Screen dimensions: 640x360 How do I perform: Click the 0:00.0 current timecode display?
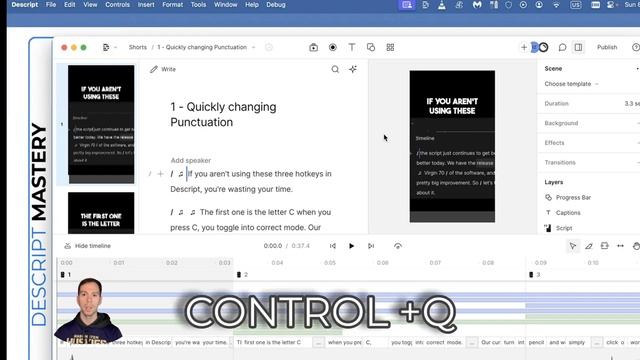(273, 246)
